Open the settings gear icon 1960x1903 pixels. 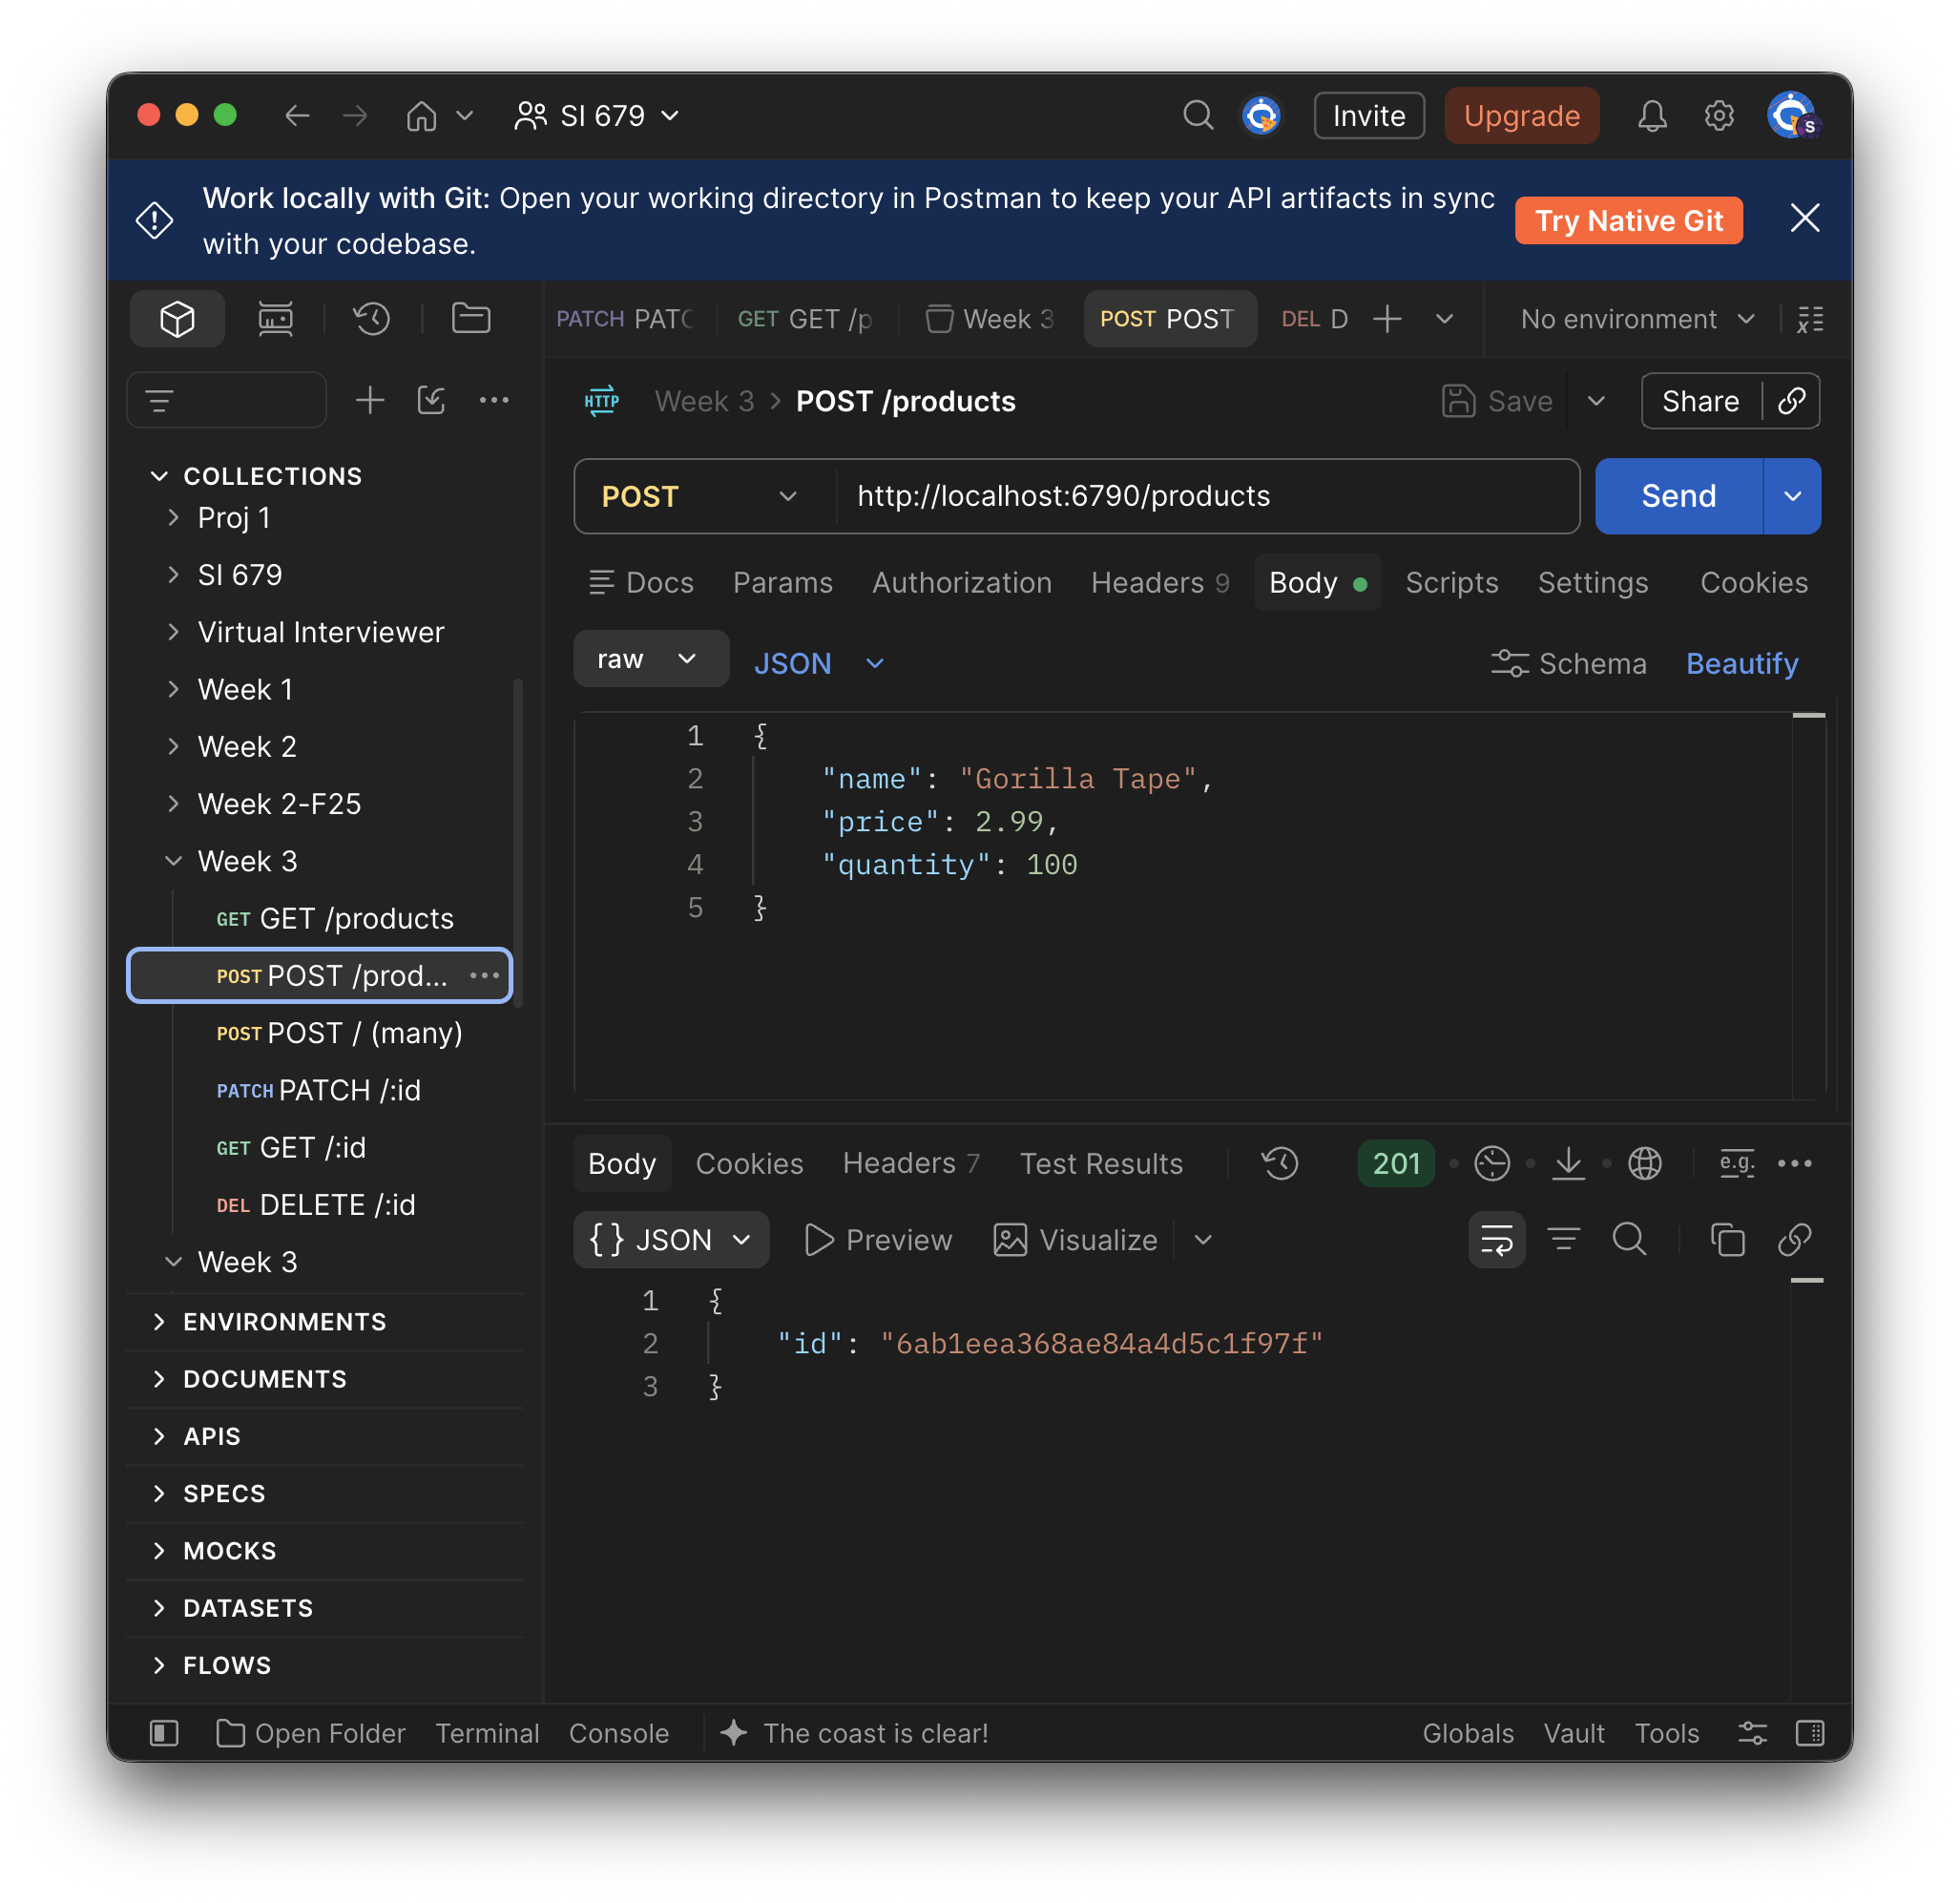pyautogui.click(x=1719, y=116)
